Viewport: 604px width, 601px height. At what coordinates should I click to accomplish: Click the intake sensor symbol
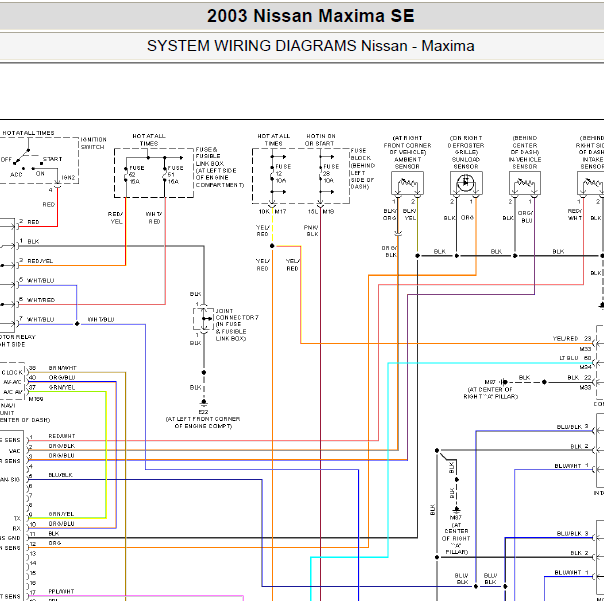[591, 183]
